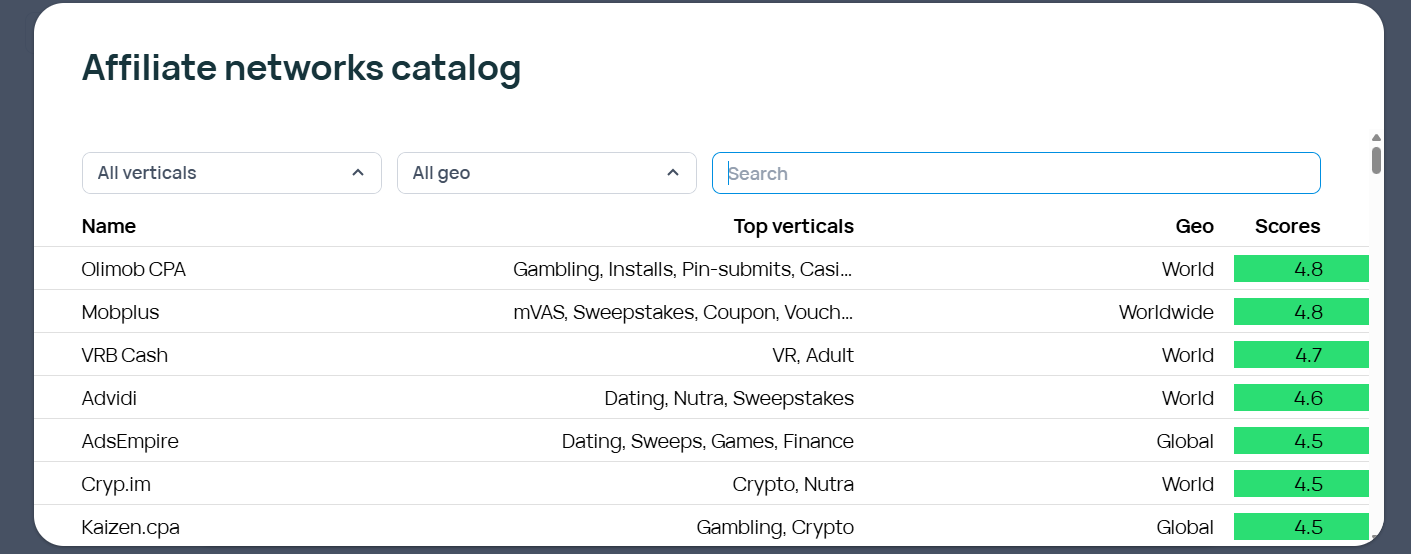This screenshot has height=554, width=1411.
Task: Click the Geo column header
Action: [1194, 226]
